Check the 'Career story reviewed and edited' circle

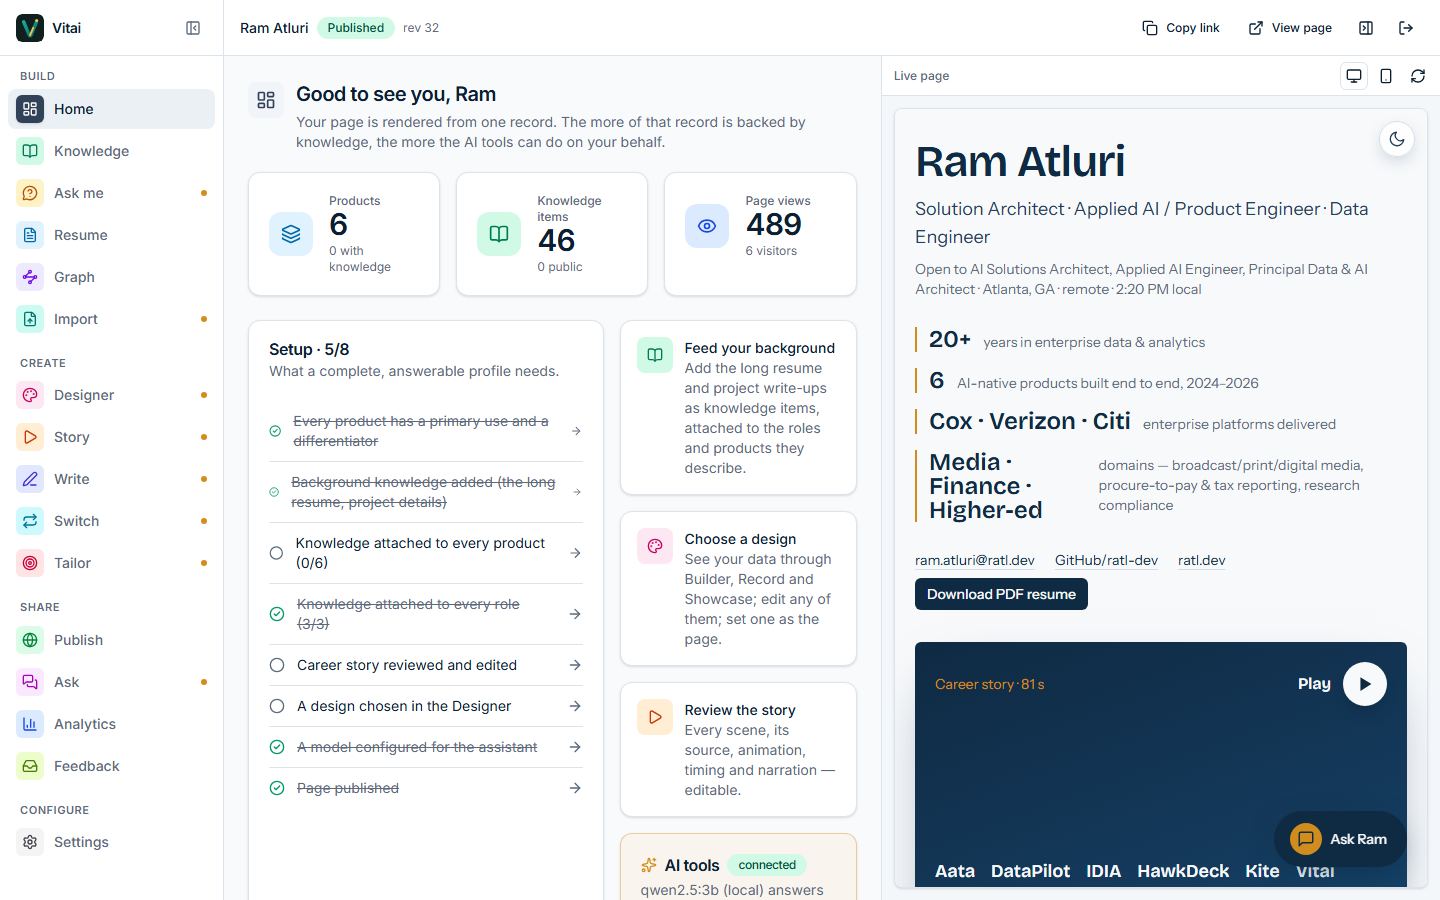277,665
